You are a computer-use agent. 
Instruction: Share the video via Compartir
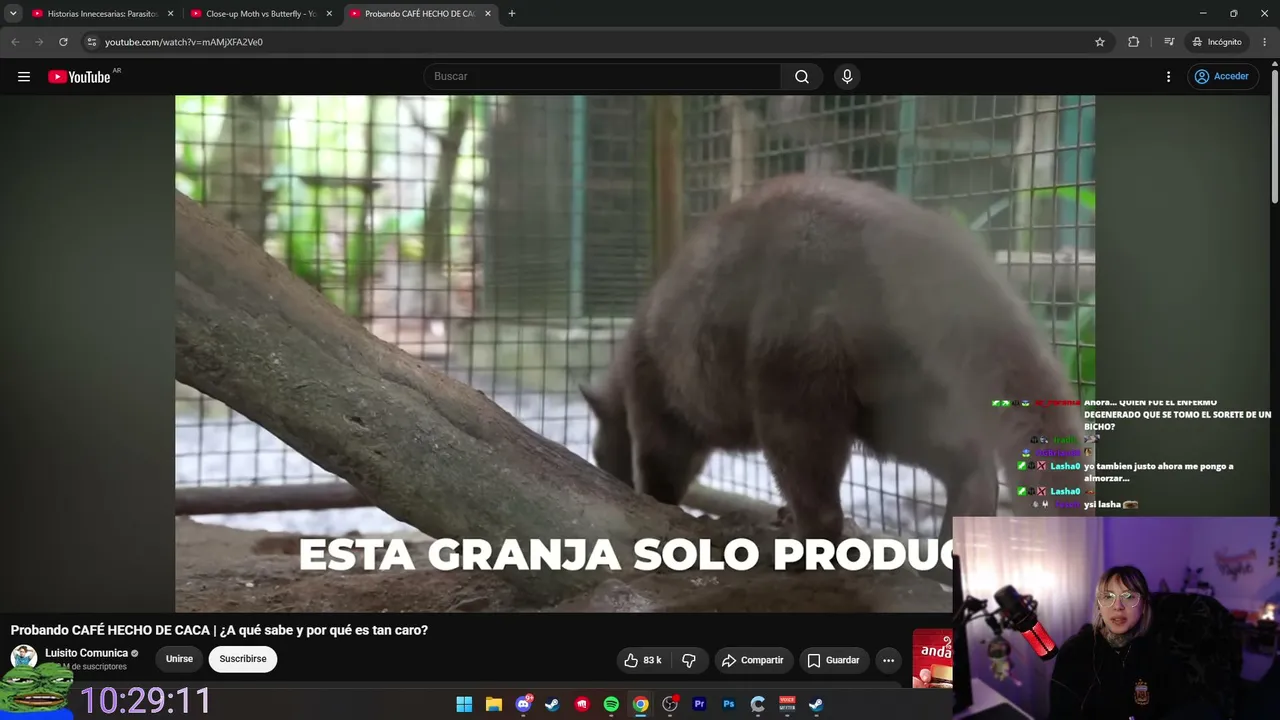point(752,660)
